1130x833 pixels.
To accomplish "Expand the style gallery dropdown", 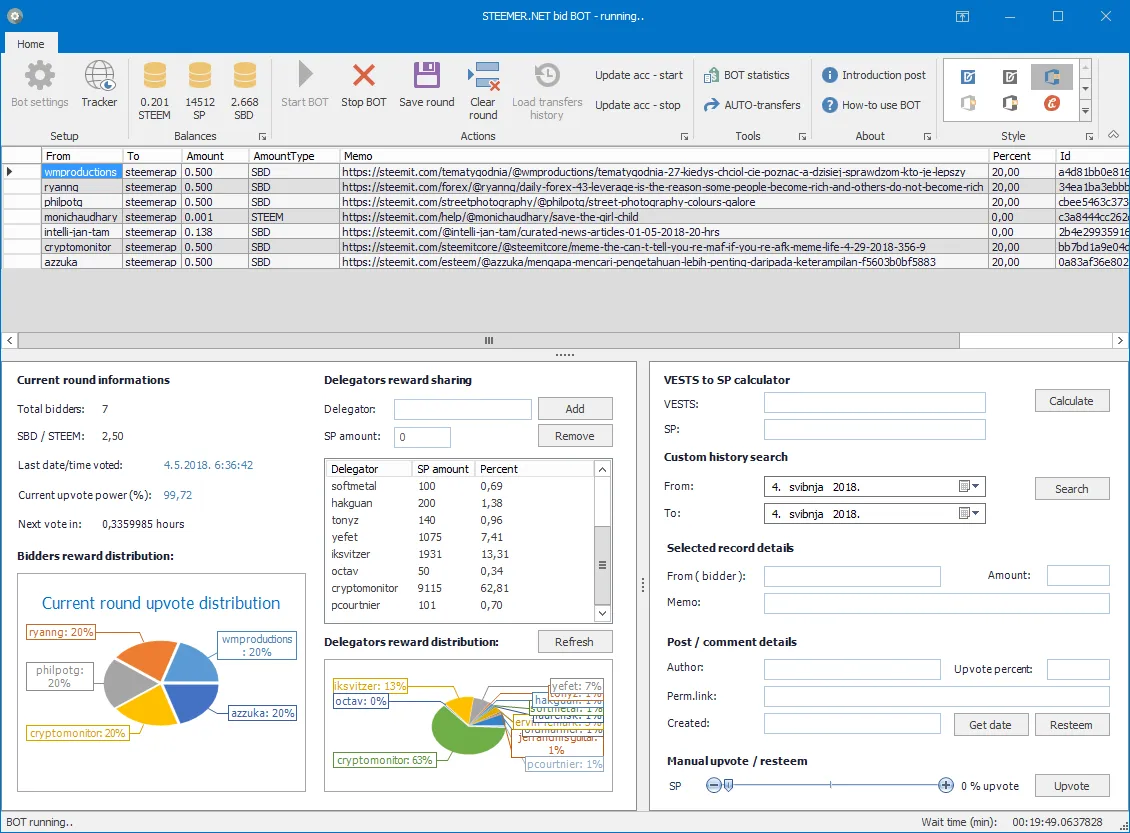I will click(1085, 111).
